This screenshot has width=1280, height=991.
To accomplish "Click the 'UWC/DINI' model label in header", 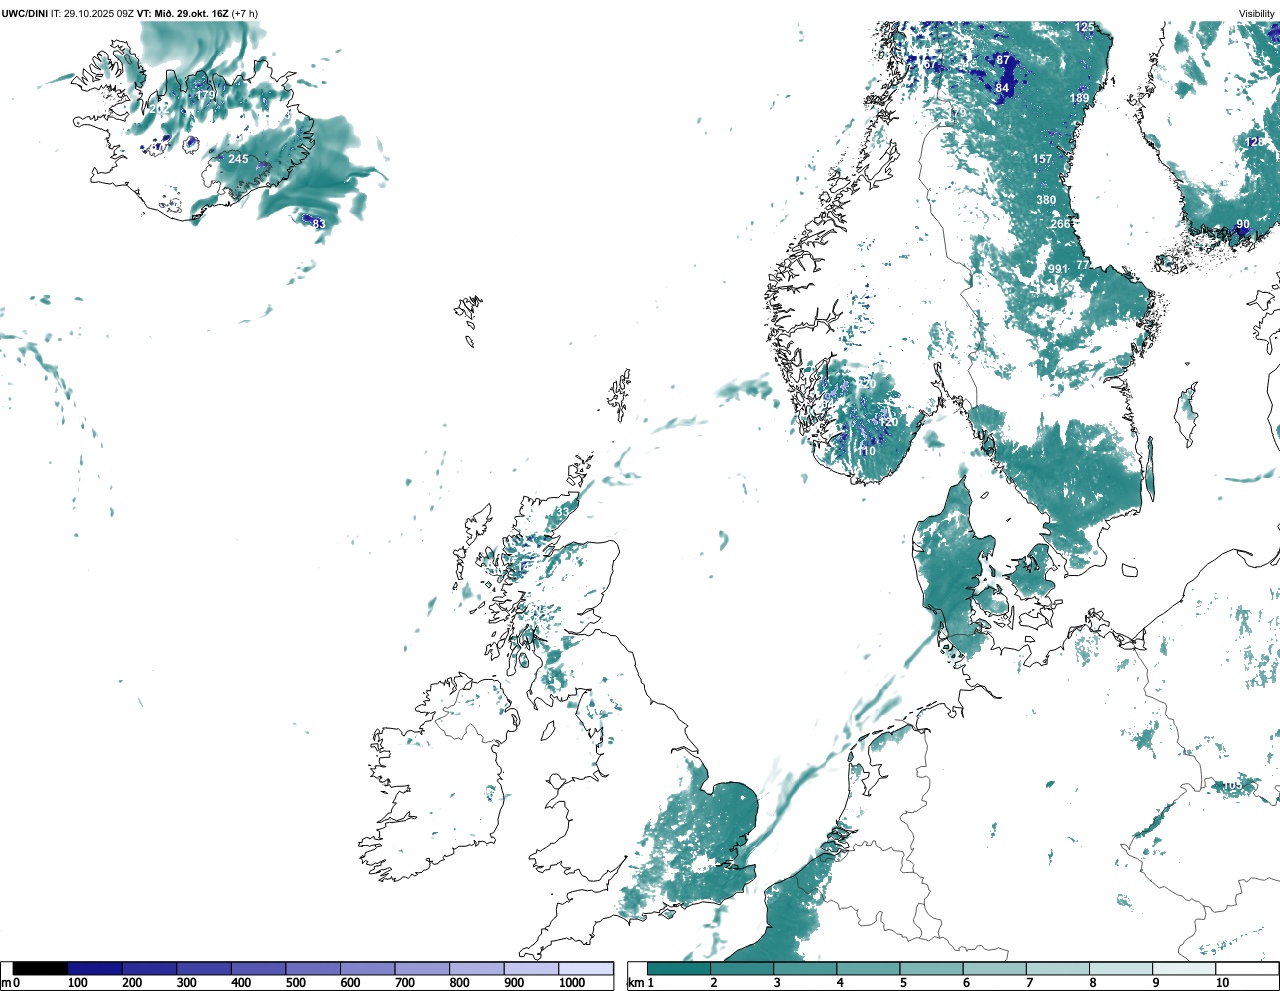I will pos(25,14).
